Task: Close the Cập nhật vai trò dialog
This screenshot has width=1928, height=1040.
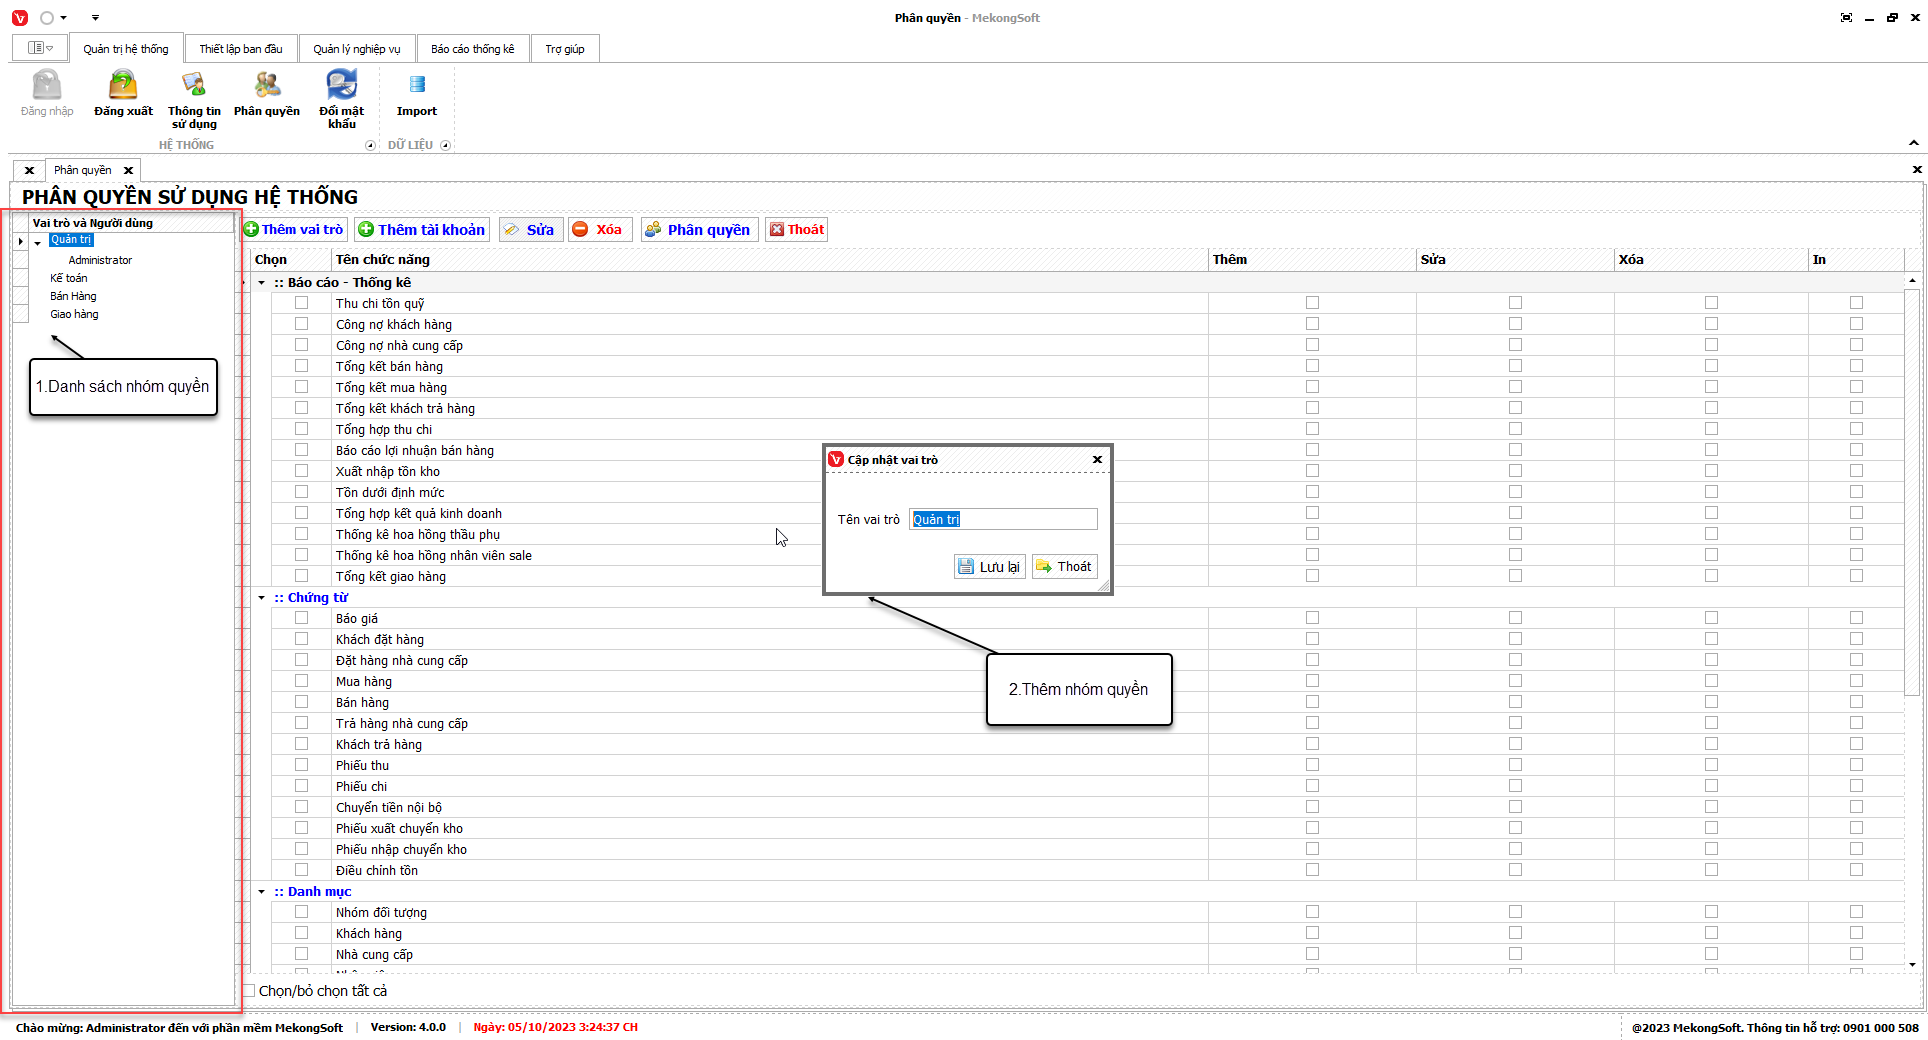Action: [1097, 460]
